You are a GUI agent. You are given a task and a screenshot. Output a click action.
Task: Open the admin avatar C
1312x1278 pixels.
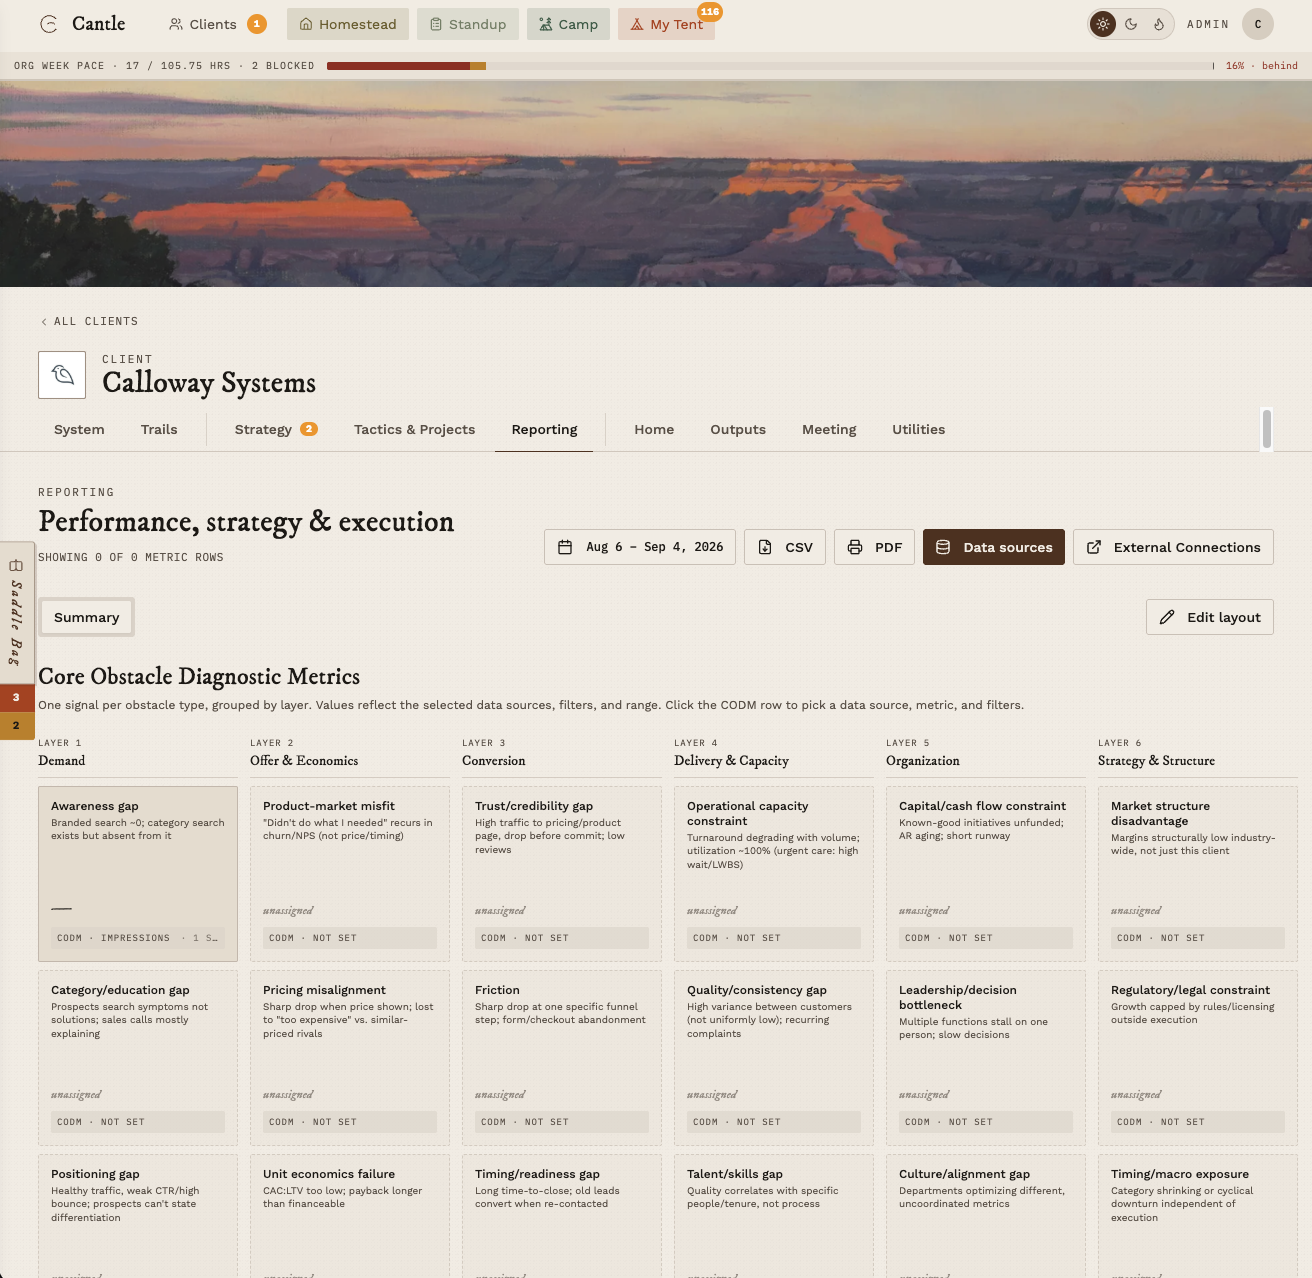[1258, 24]
